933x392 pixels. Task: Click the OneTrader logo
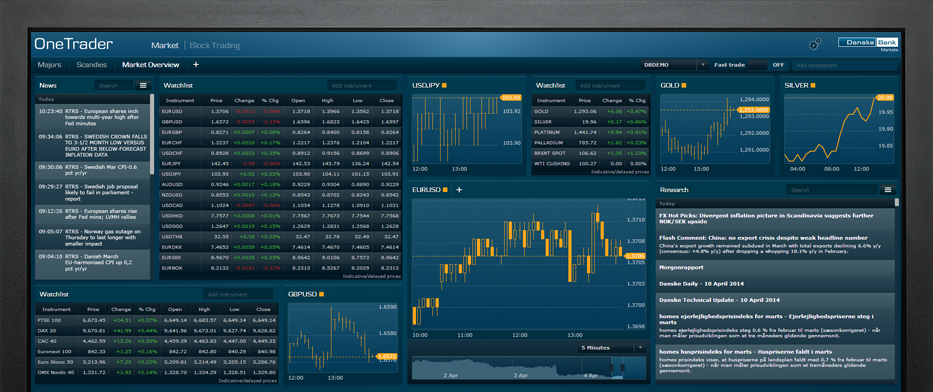[x=73, y=44]
